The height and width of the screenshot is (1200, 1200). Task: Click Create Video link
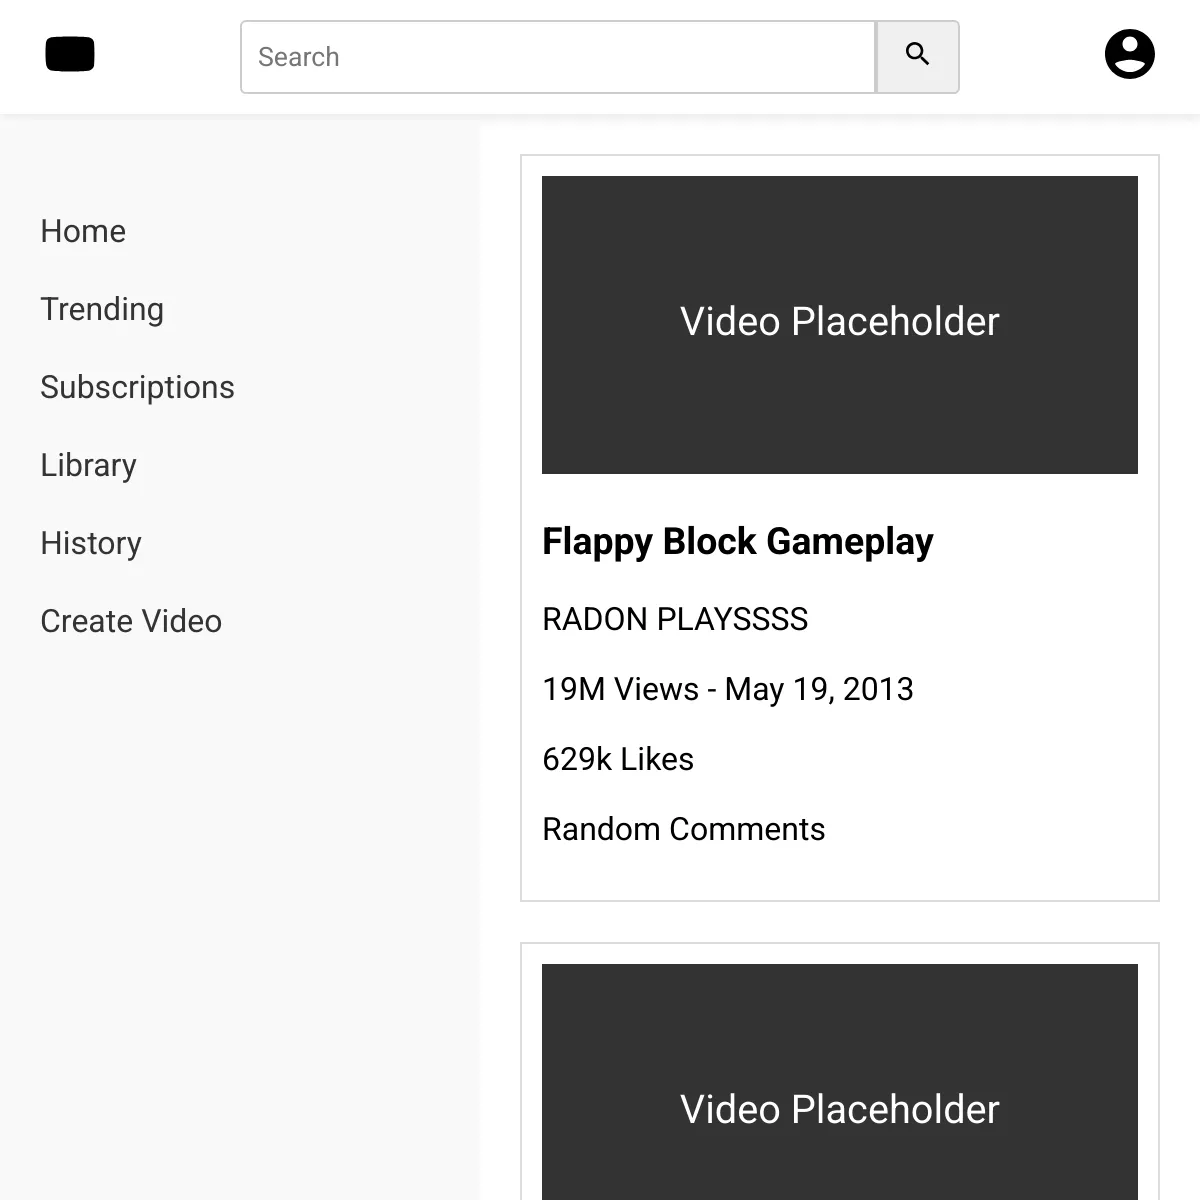(131, 621)
